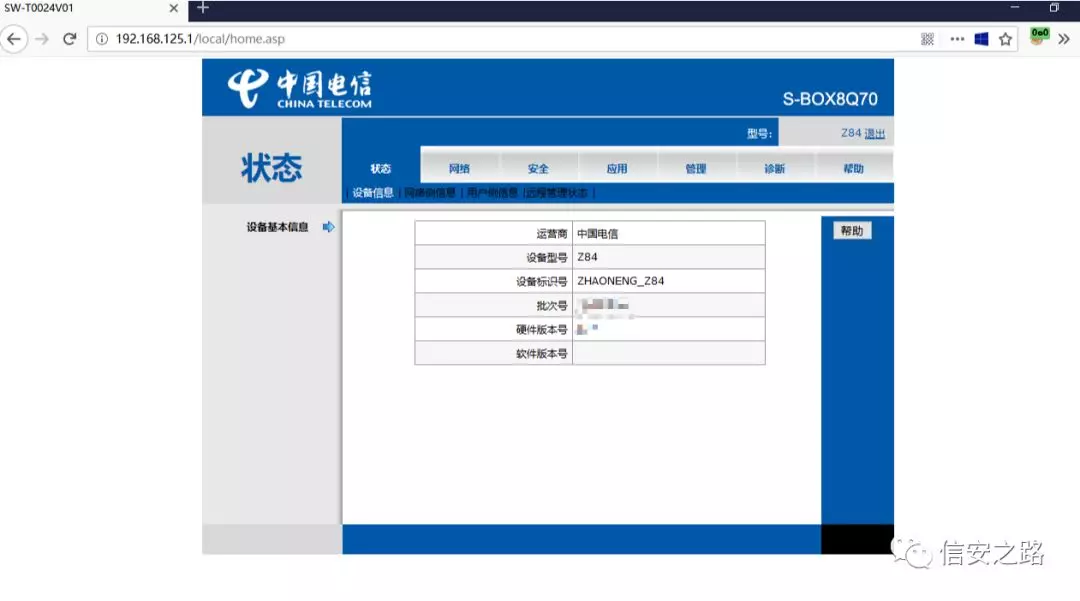Select the ZHAONENG_Z84 identifier value
This screenshot has width=1080, height=601.
(621, 281)
